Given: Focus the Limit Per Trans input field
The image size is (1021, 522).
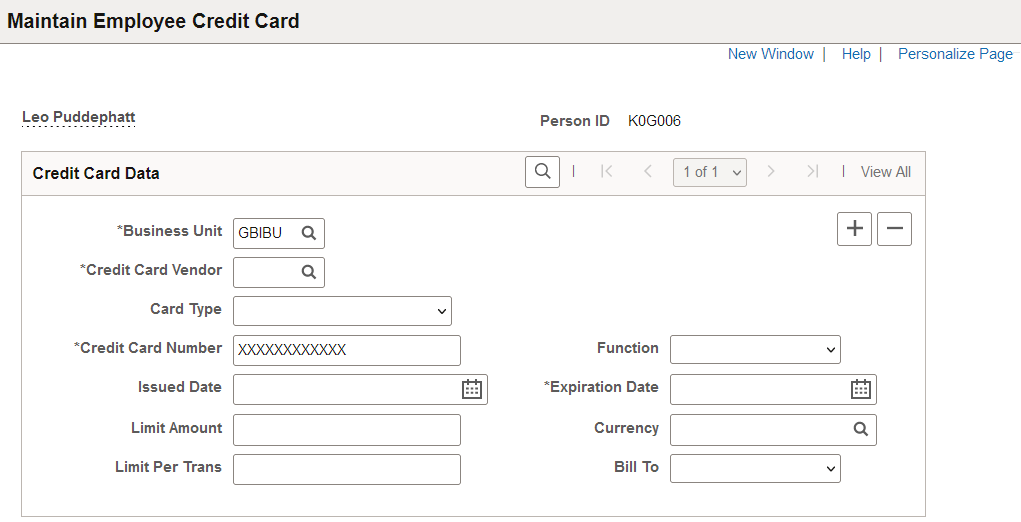Looking at the screenshot, I should [346, 469].
